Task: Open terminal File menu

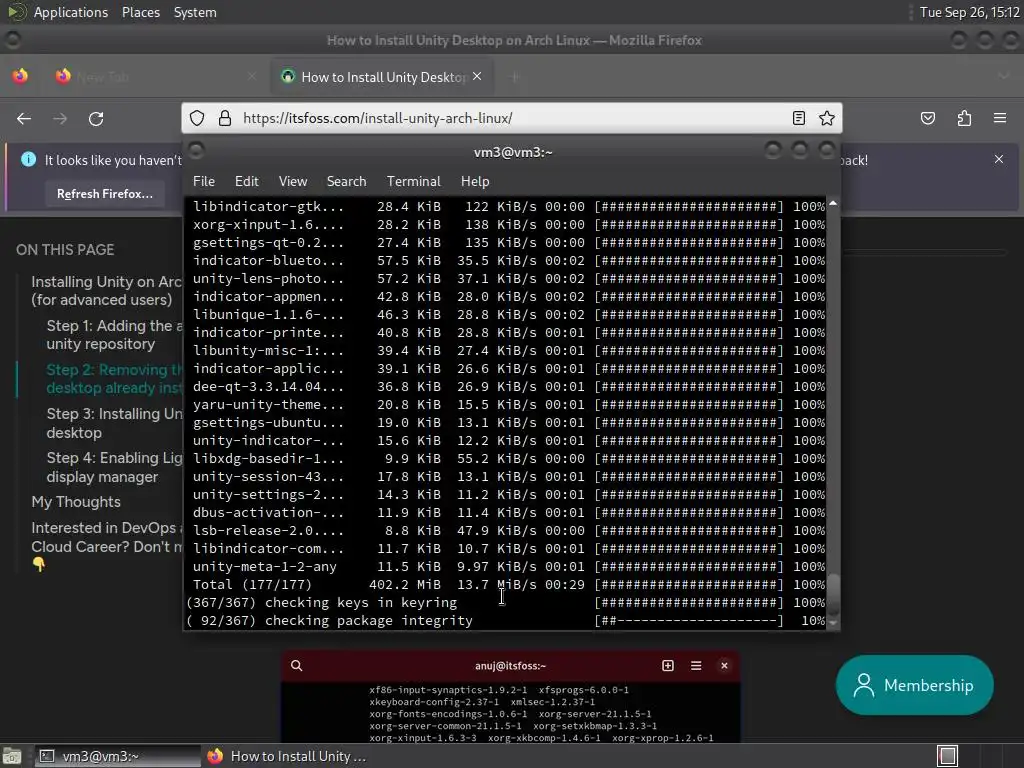Action: click(x=204, y=182)
